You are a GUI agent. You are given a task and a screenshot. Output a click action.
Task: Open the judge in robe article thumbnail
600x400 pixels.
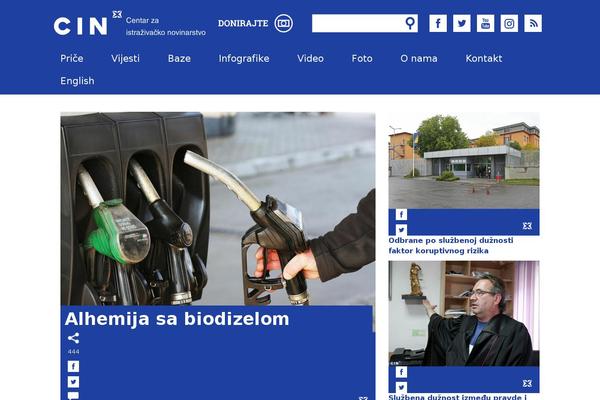[x=464, y=313]
